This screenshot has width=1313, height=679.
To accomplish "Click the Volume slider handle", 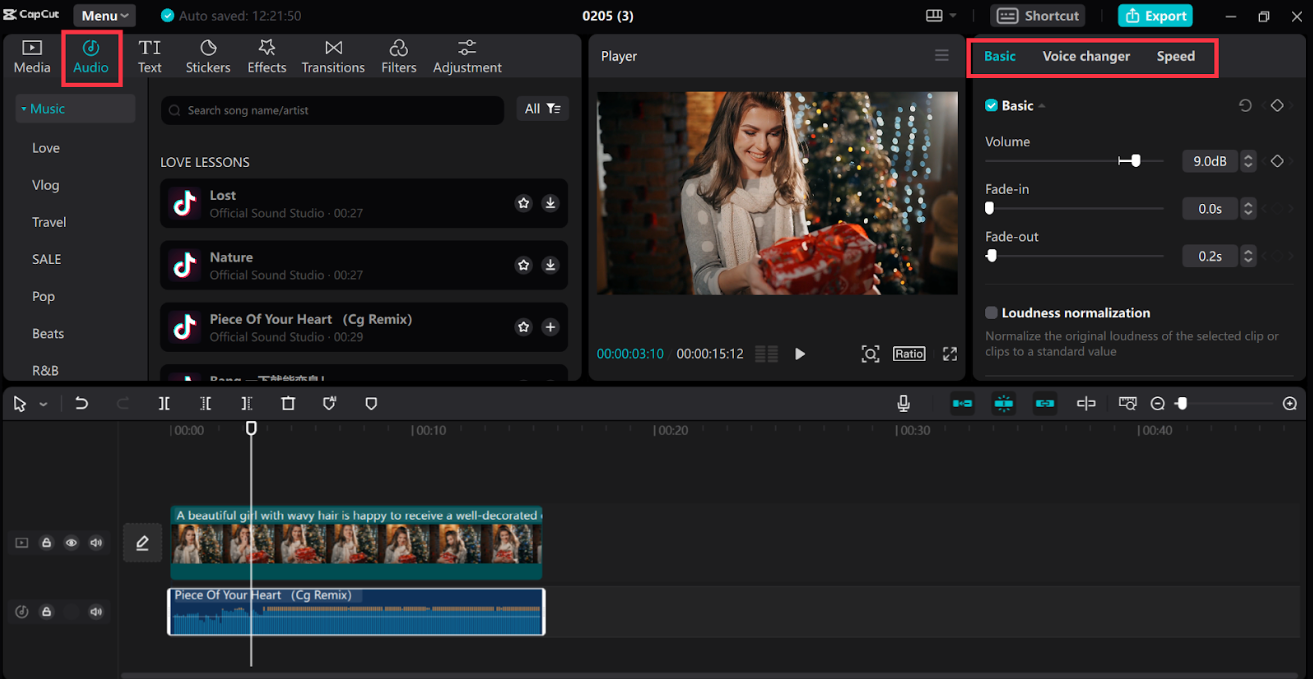I will tap(1135, 161).
